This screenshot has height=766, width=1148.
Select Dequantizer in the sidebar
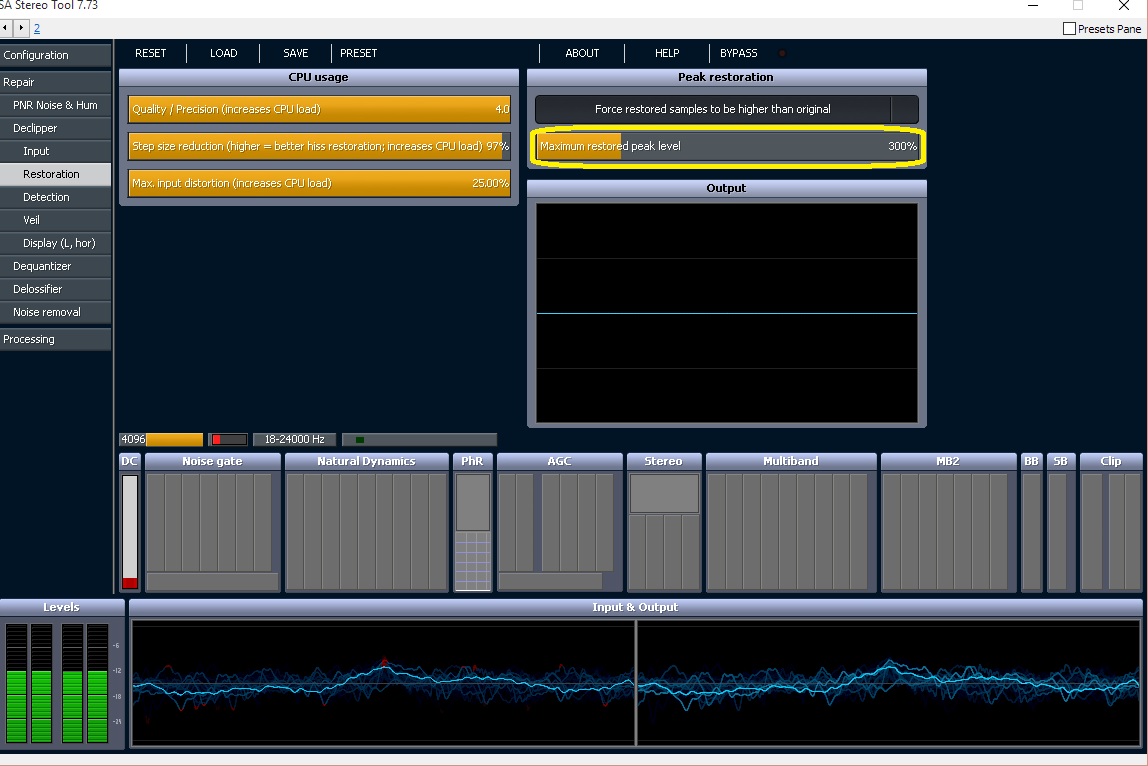(x=56, y=266)
